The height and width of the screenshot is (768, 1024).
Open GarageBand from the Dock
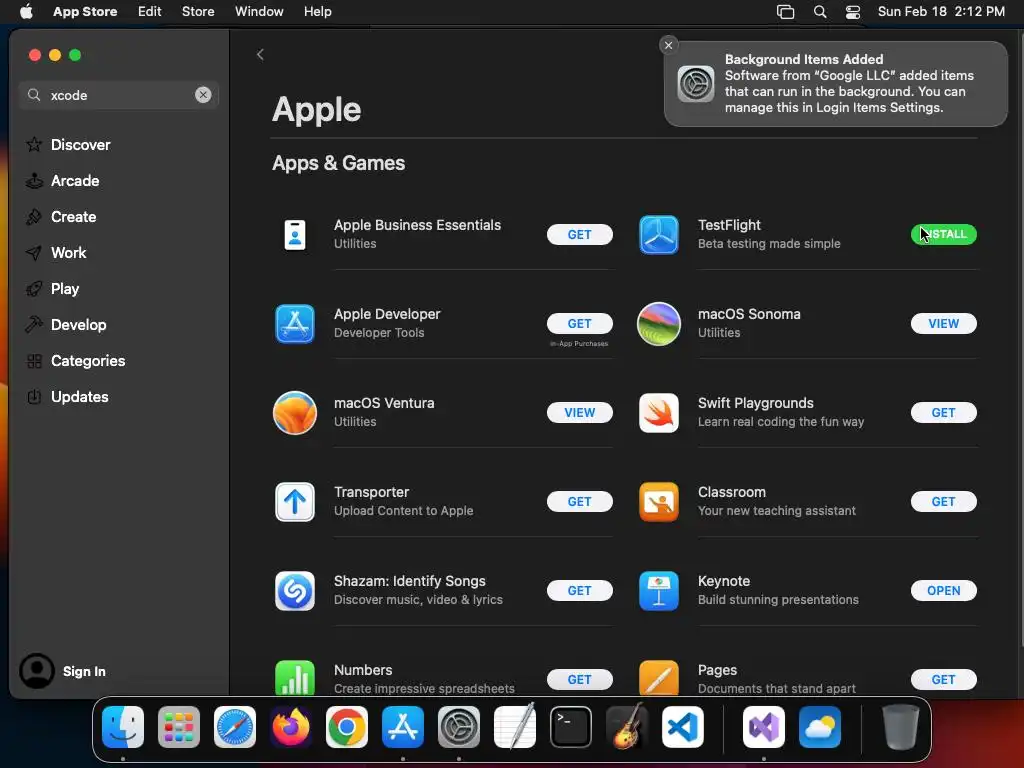coord(627,726)
